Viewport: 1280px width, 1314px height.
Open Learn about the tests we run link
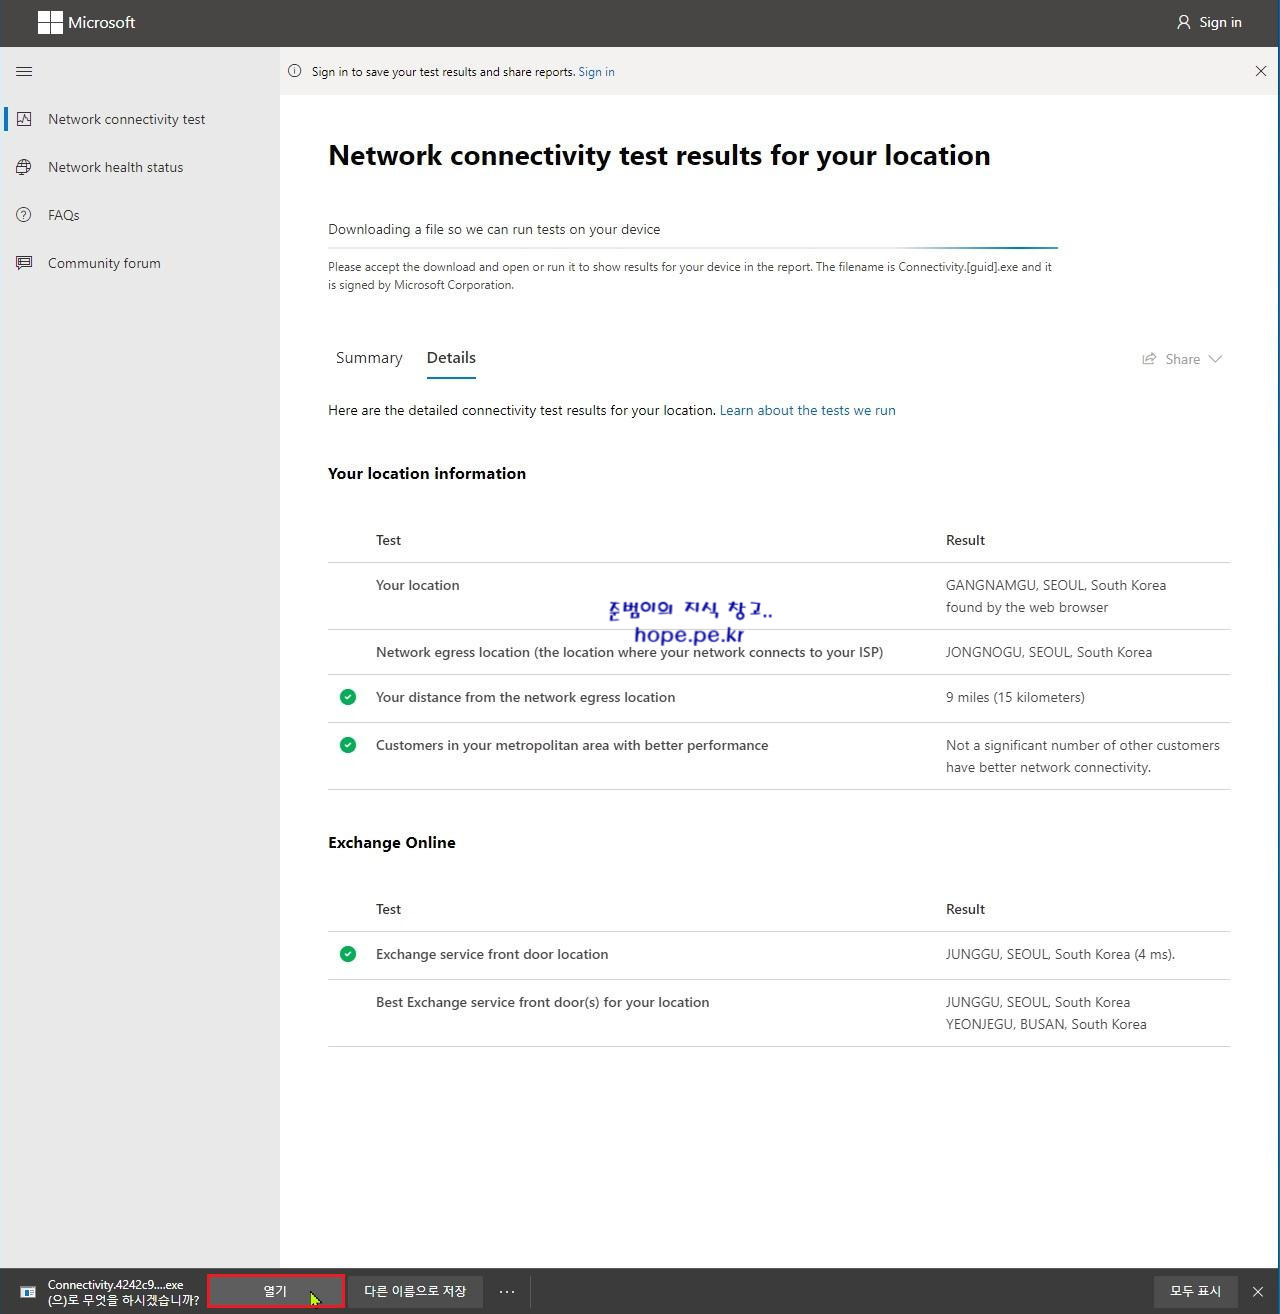point(807,410)
